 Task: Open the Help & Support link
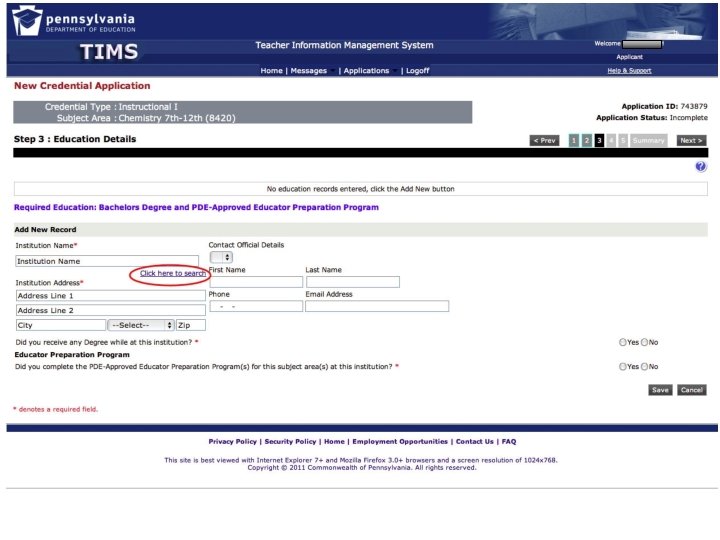[629, 71]
